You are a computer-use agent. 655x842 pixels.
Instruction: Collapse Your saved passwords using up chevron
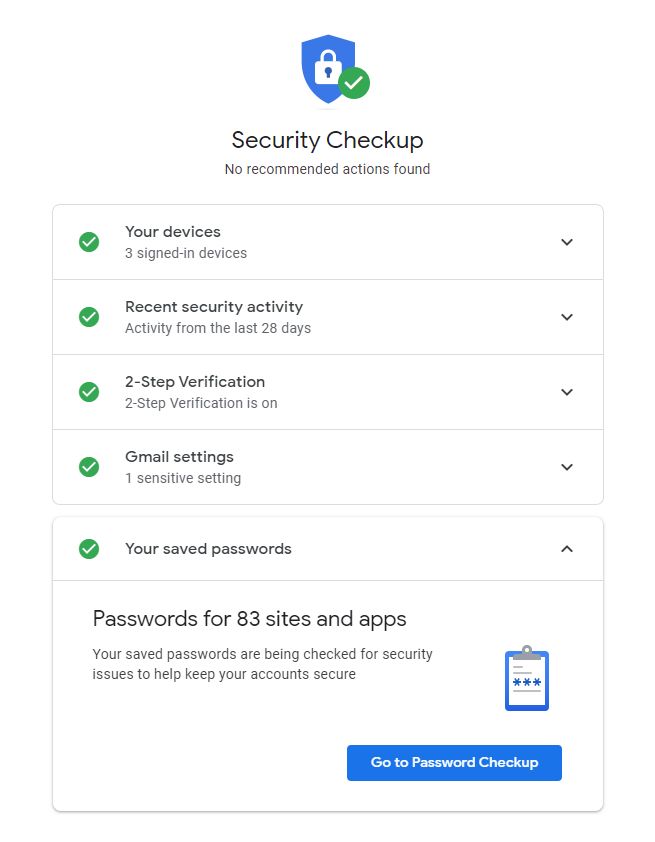point(567,549)
